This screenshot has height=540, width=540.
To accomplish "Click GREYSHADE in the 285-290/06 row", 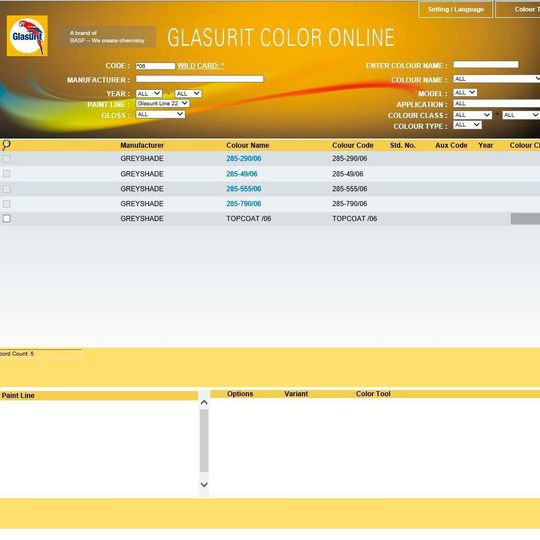I will pyautogui.click(x=142, y=158).
